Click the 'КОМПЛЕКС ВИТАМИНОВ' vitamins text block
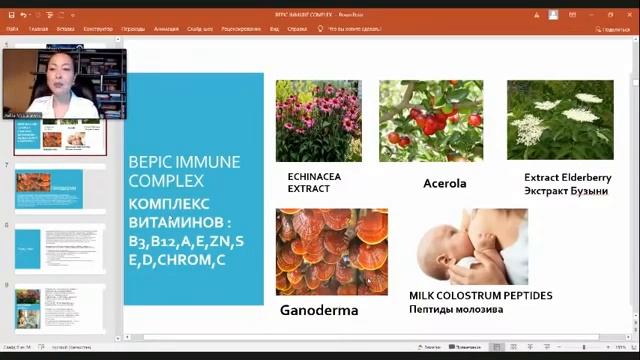Image resolution: width=640 pixels, height=360 pixels. (x=186, y=232)
